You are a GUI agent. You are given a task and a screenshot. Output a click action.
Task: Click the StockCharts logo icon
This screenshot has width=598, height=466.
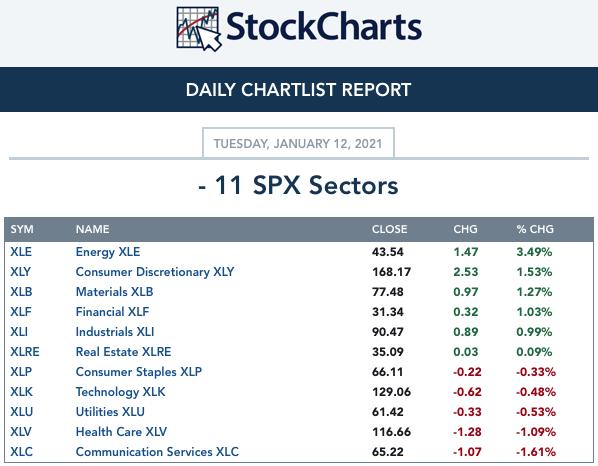(x=199, y=29)
